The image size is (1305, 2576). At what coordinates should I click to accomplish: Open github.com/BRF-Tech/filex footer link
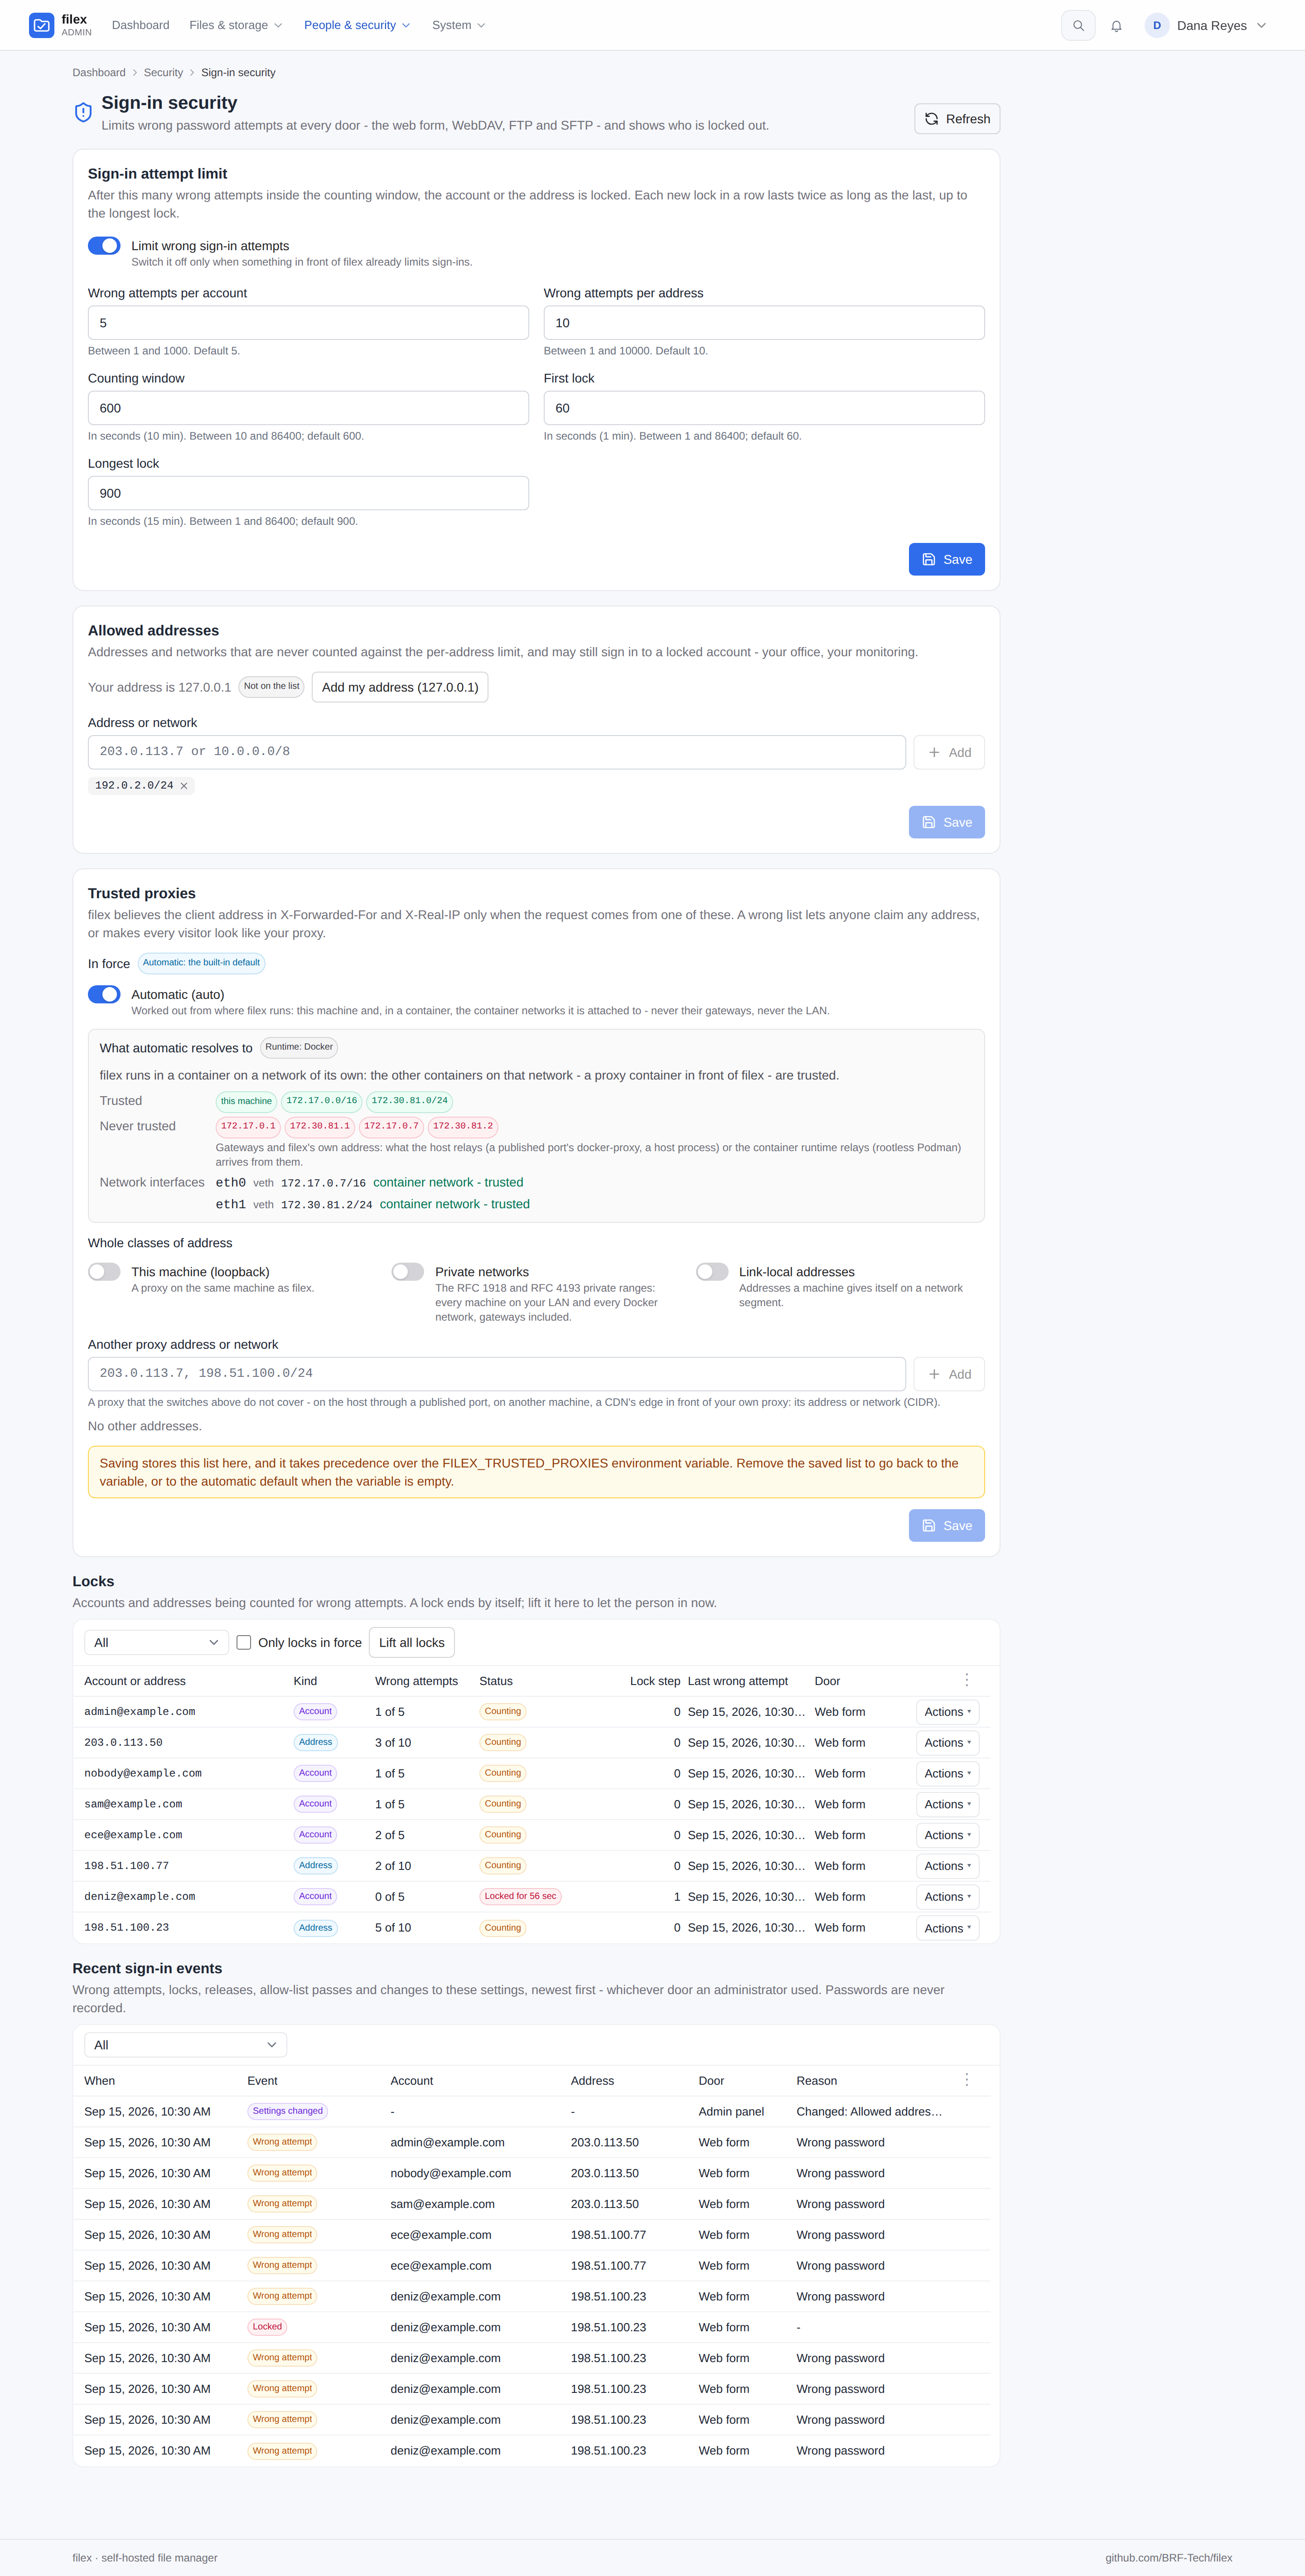tap(1168, 2557)
